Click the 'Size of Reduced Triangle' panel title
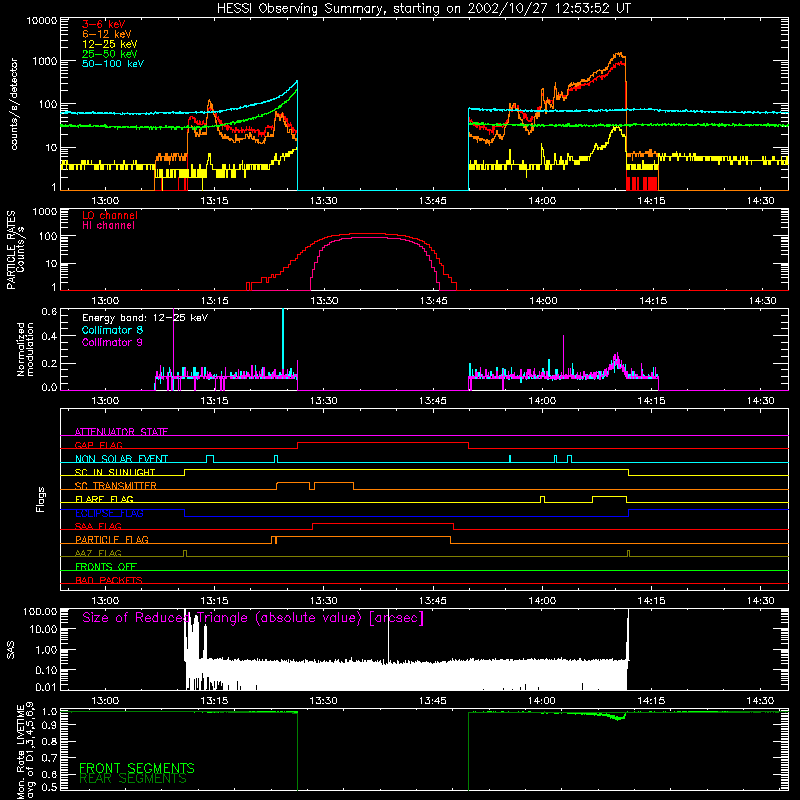Image resolution: width=800 pixels, height=800 pixels. point(253,618)
